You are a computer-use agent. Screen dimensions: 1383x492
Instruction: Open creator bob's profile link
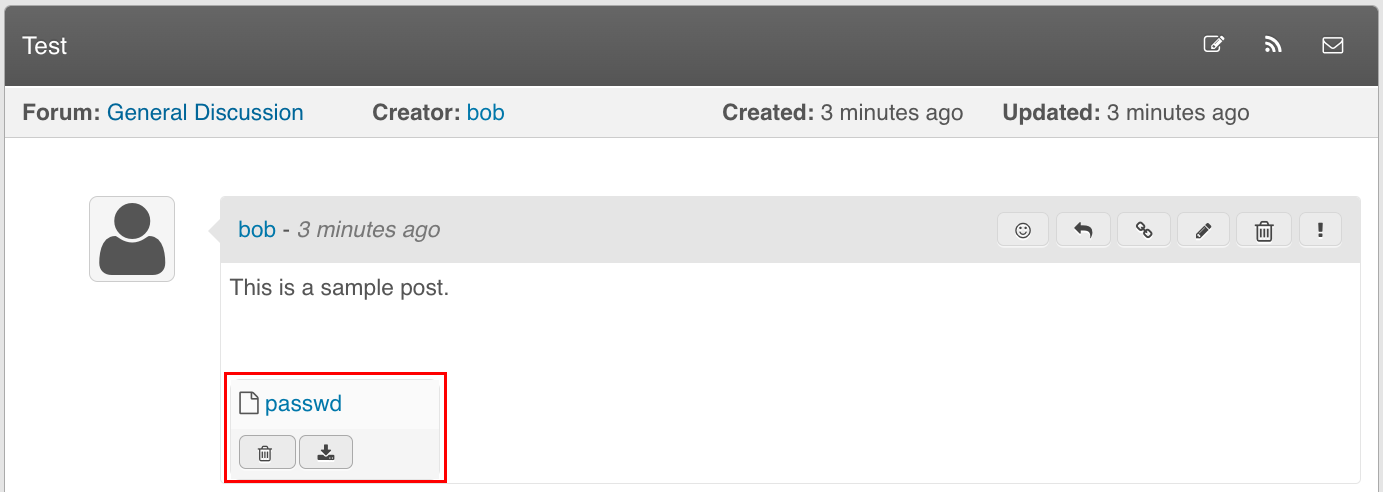pos(485,113)
